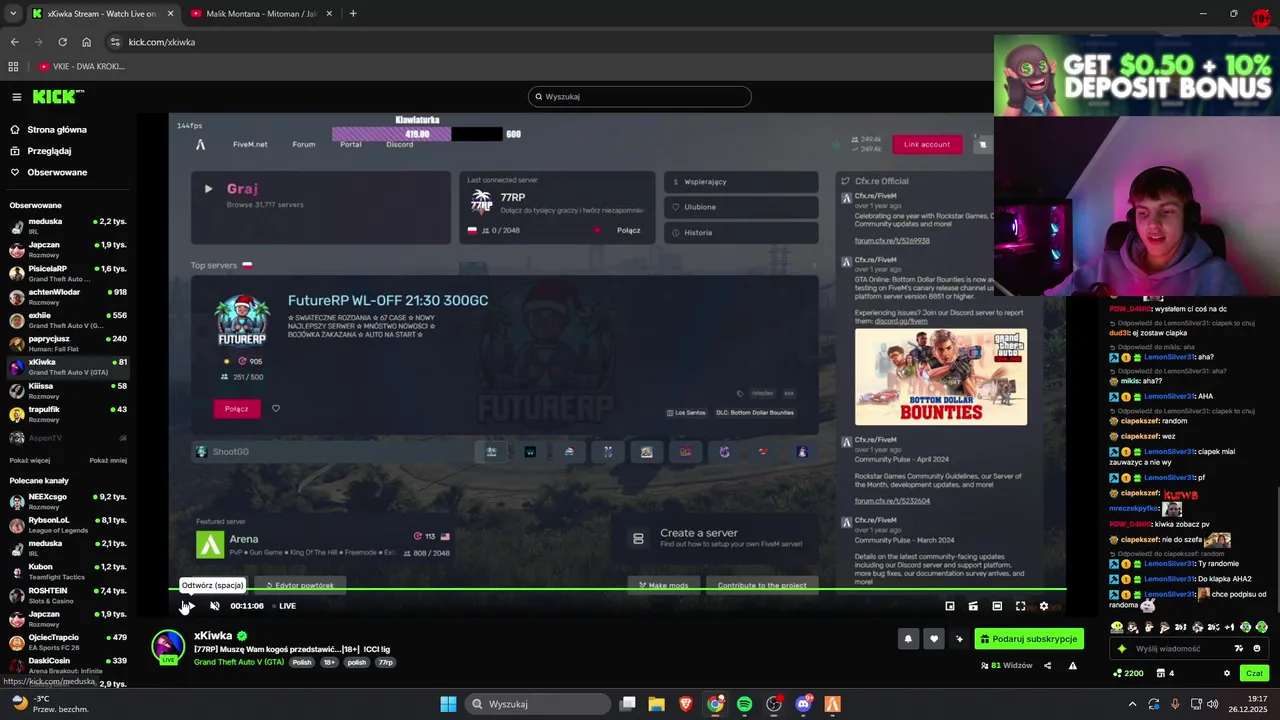Open a new browser tab
The image size is (1280, 720).
[x=353, y=14]
